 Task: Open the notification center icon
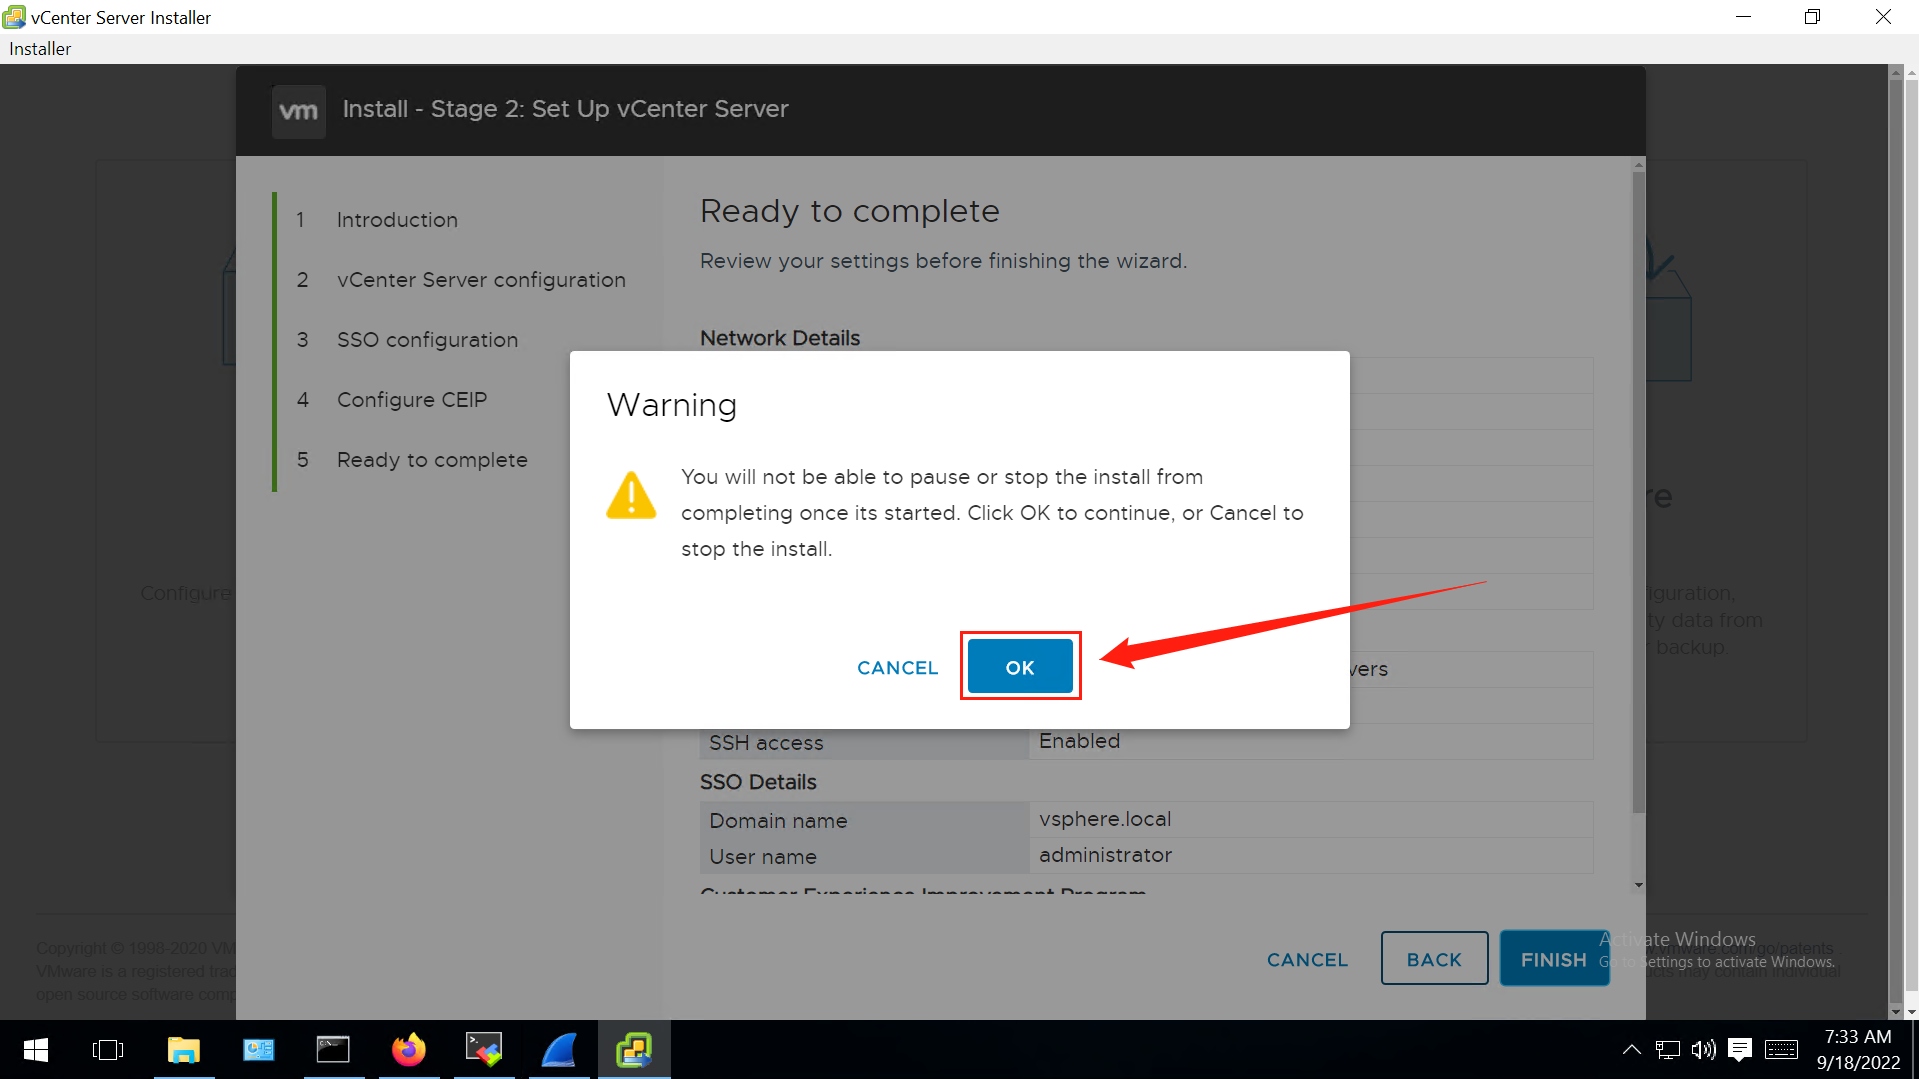[1740, 1050]
